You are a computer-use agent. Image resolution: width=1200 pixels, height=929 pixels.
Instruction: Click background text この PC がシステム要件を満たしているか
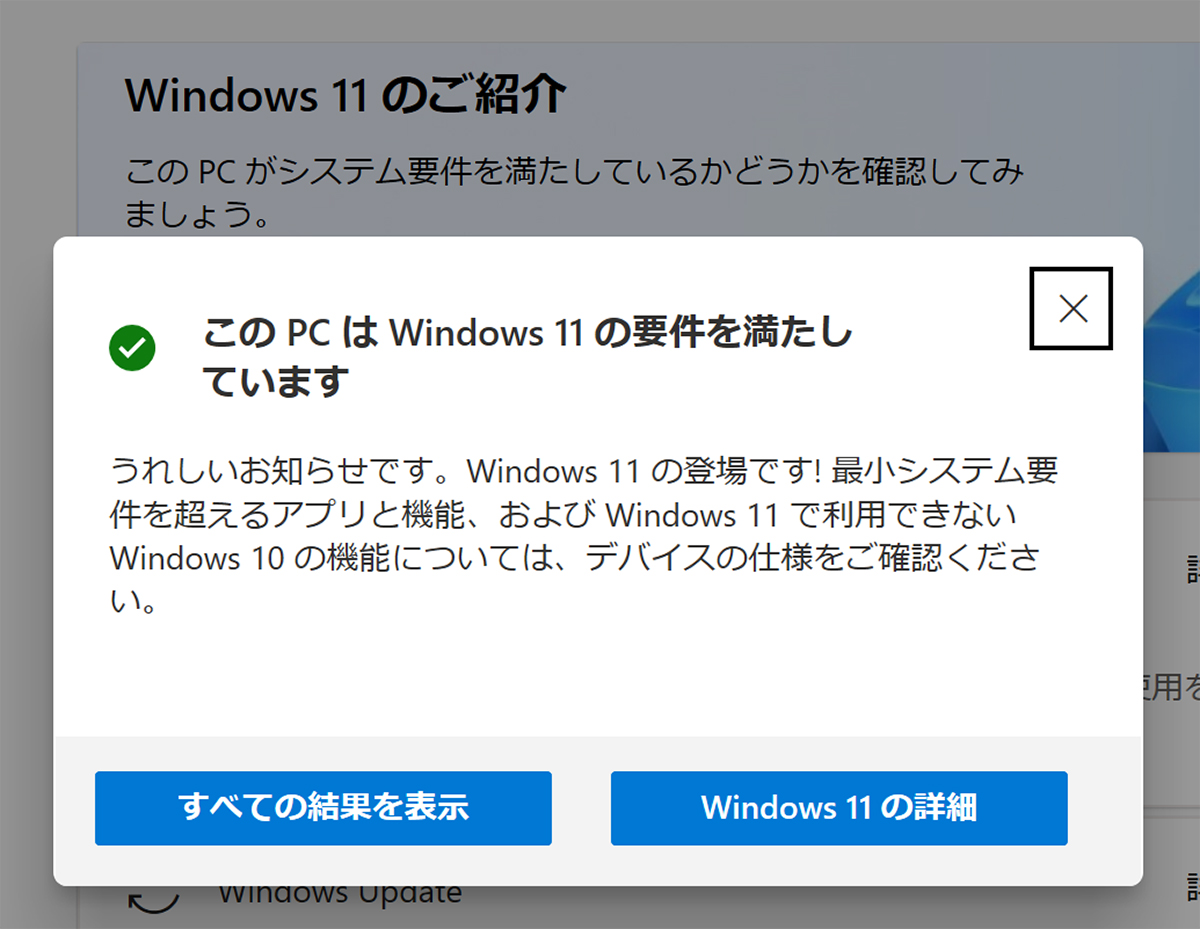(574, 171)
